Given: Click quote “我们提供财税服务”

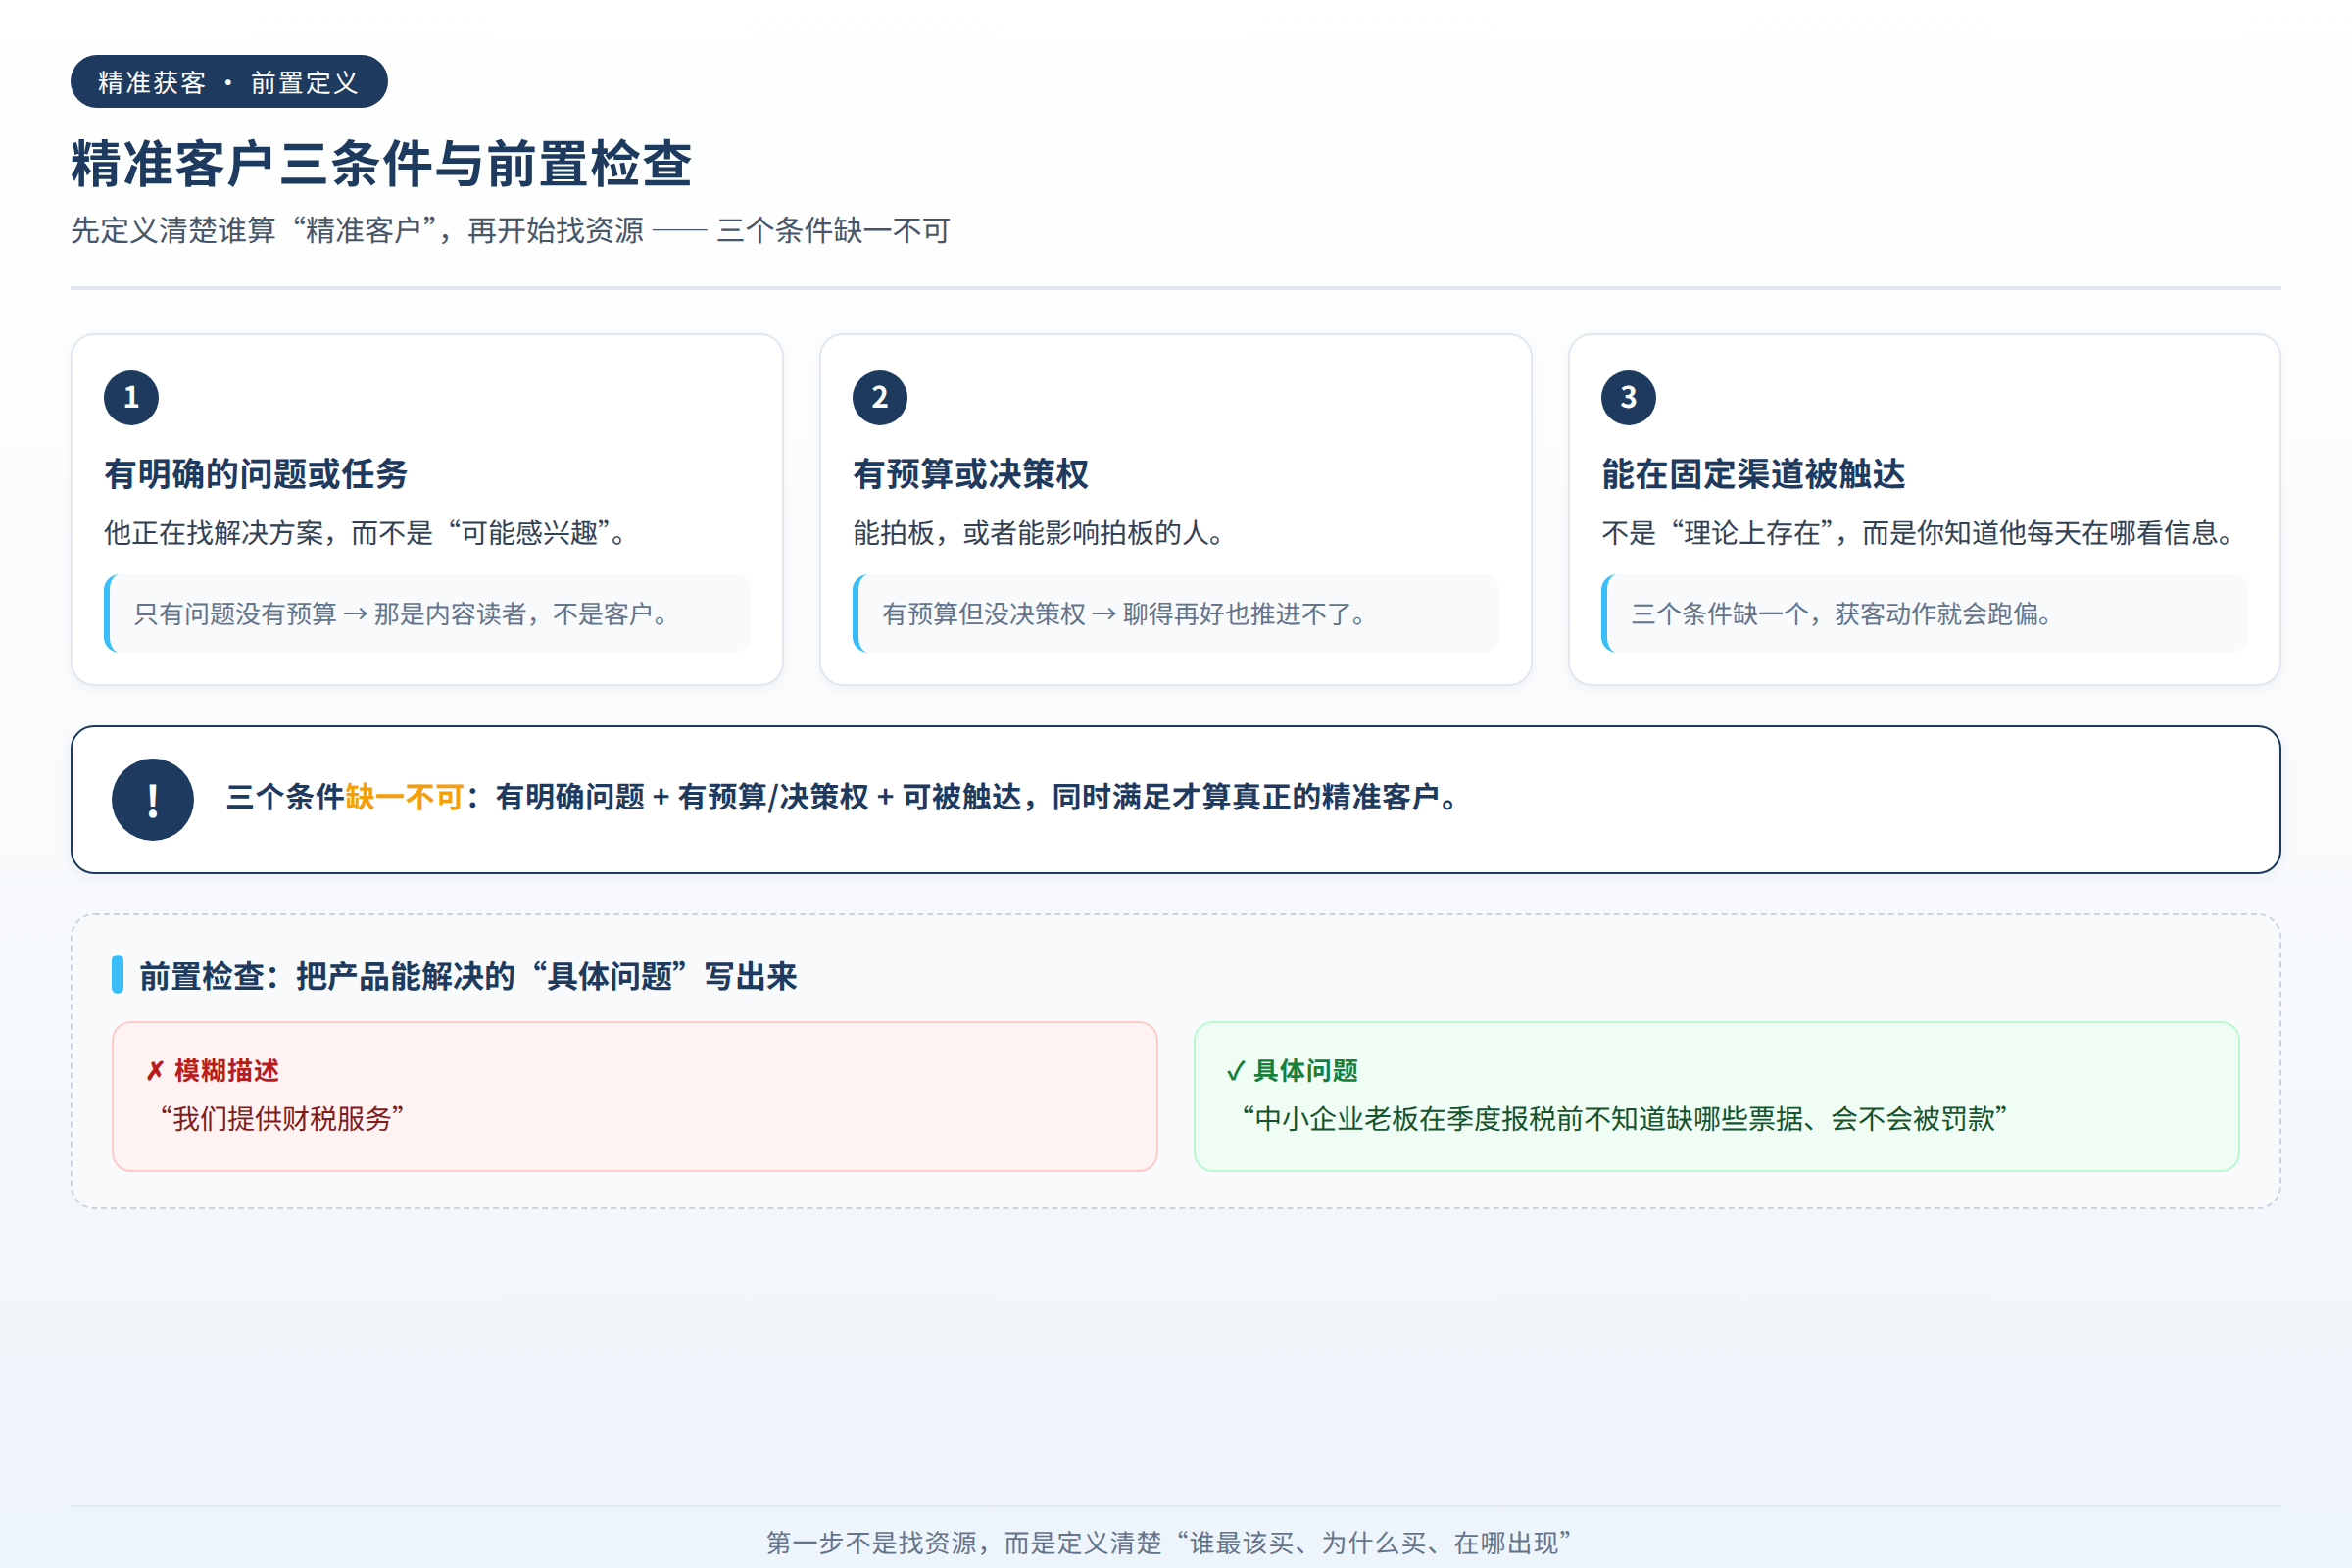Looking at the screenshot, I should coord(282,1119).
